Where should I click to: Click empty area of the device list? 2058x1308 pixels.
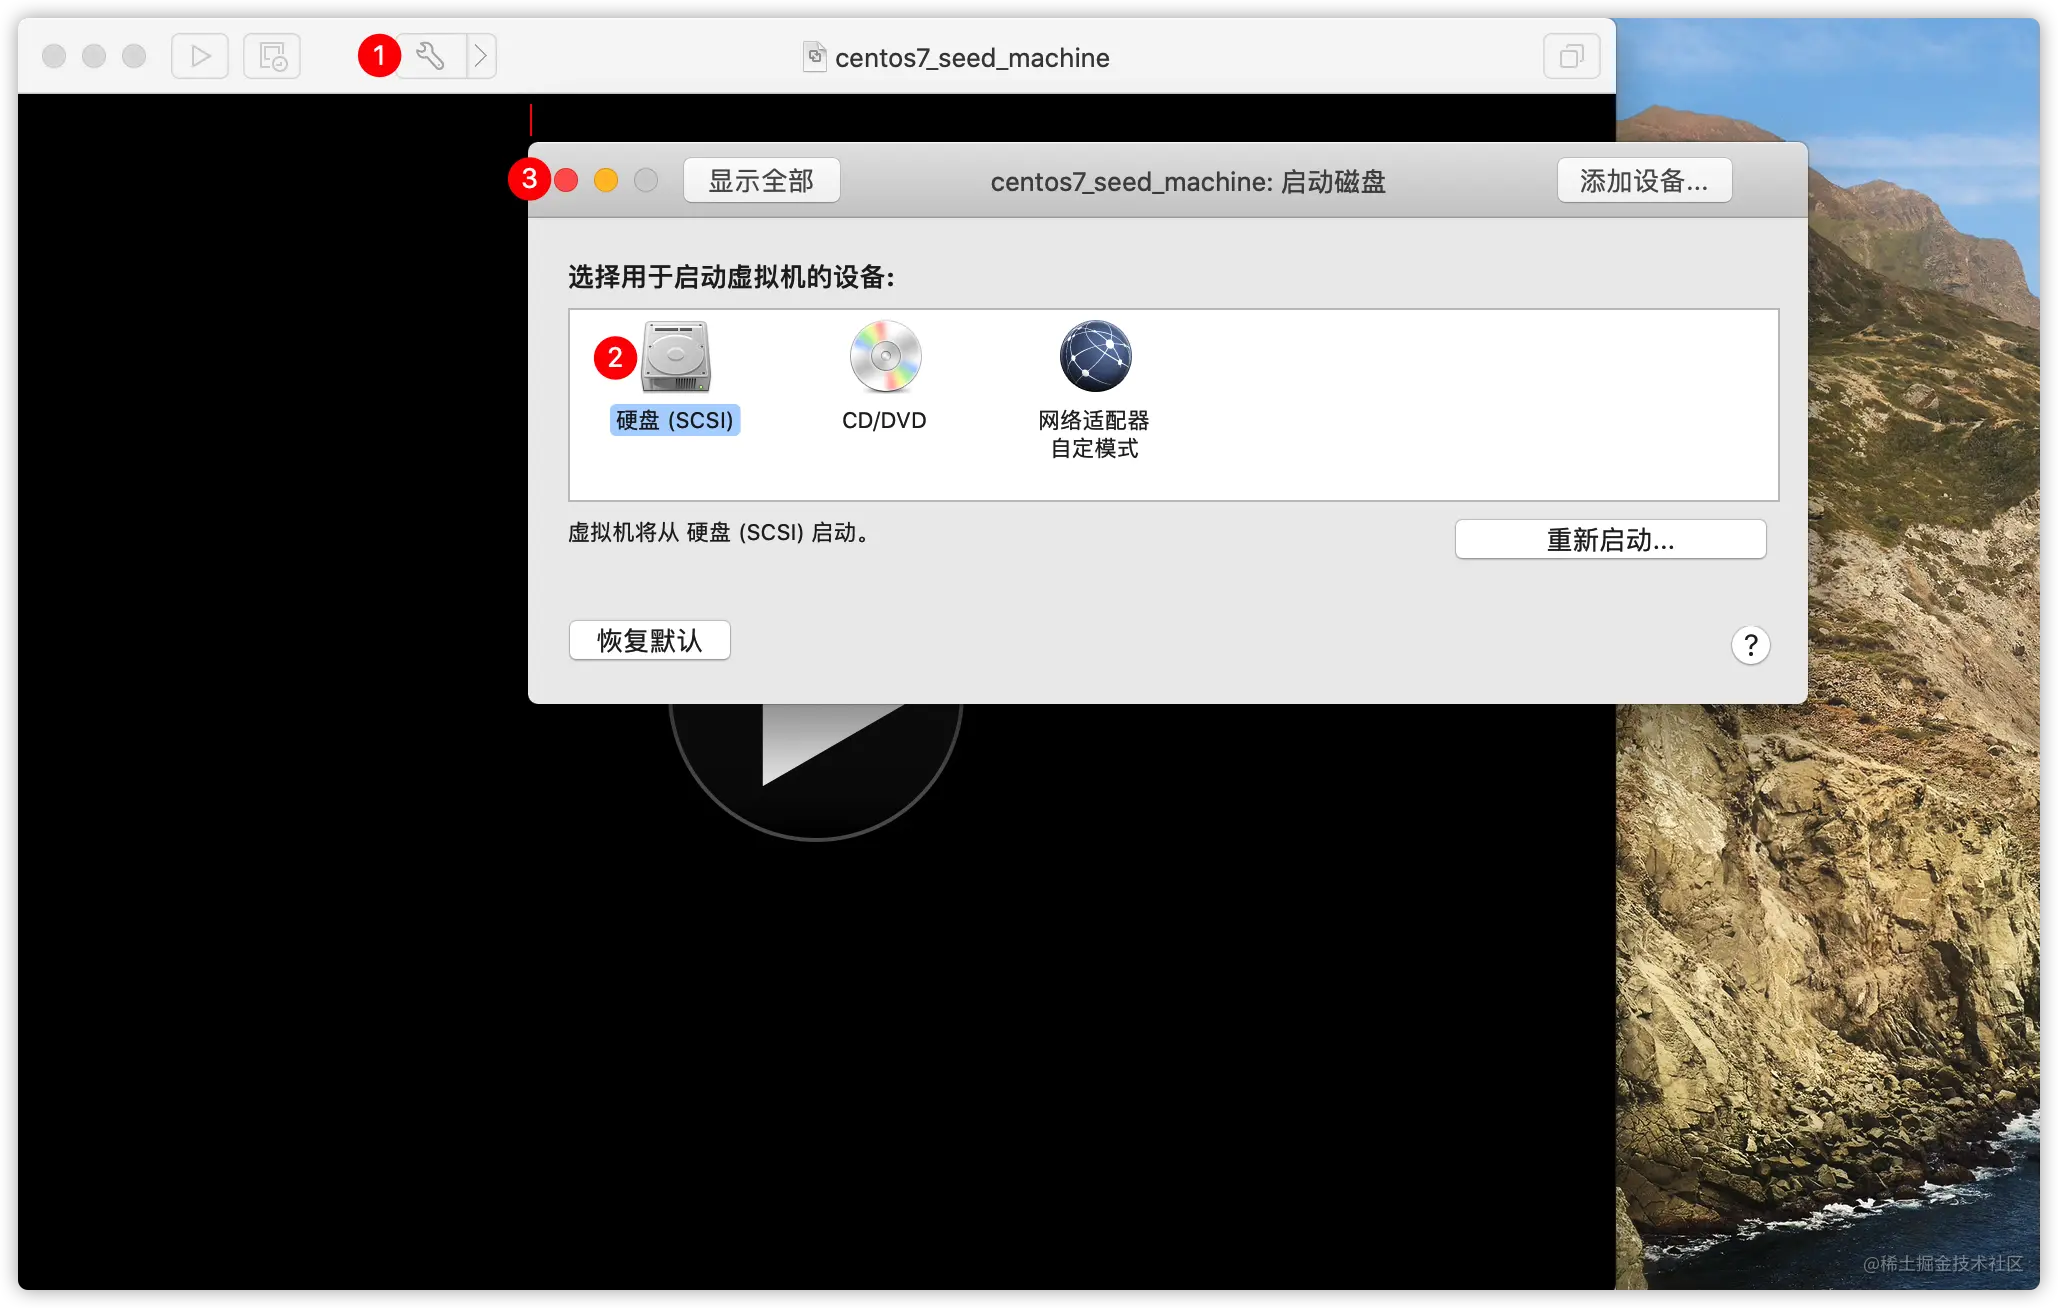1450,405
